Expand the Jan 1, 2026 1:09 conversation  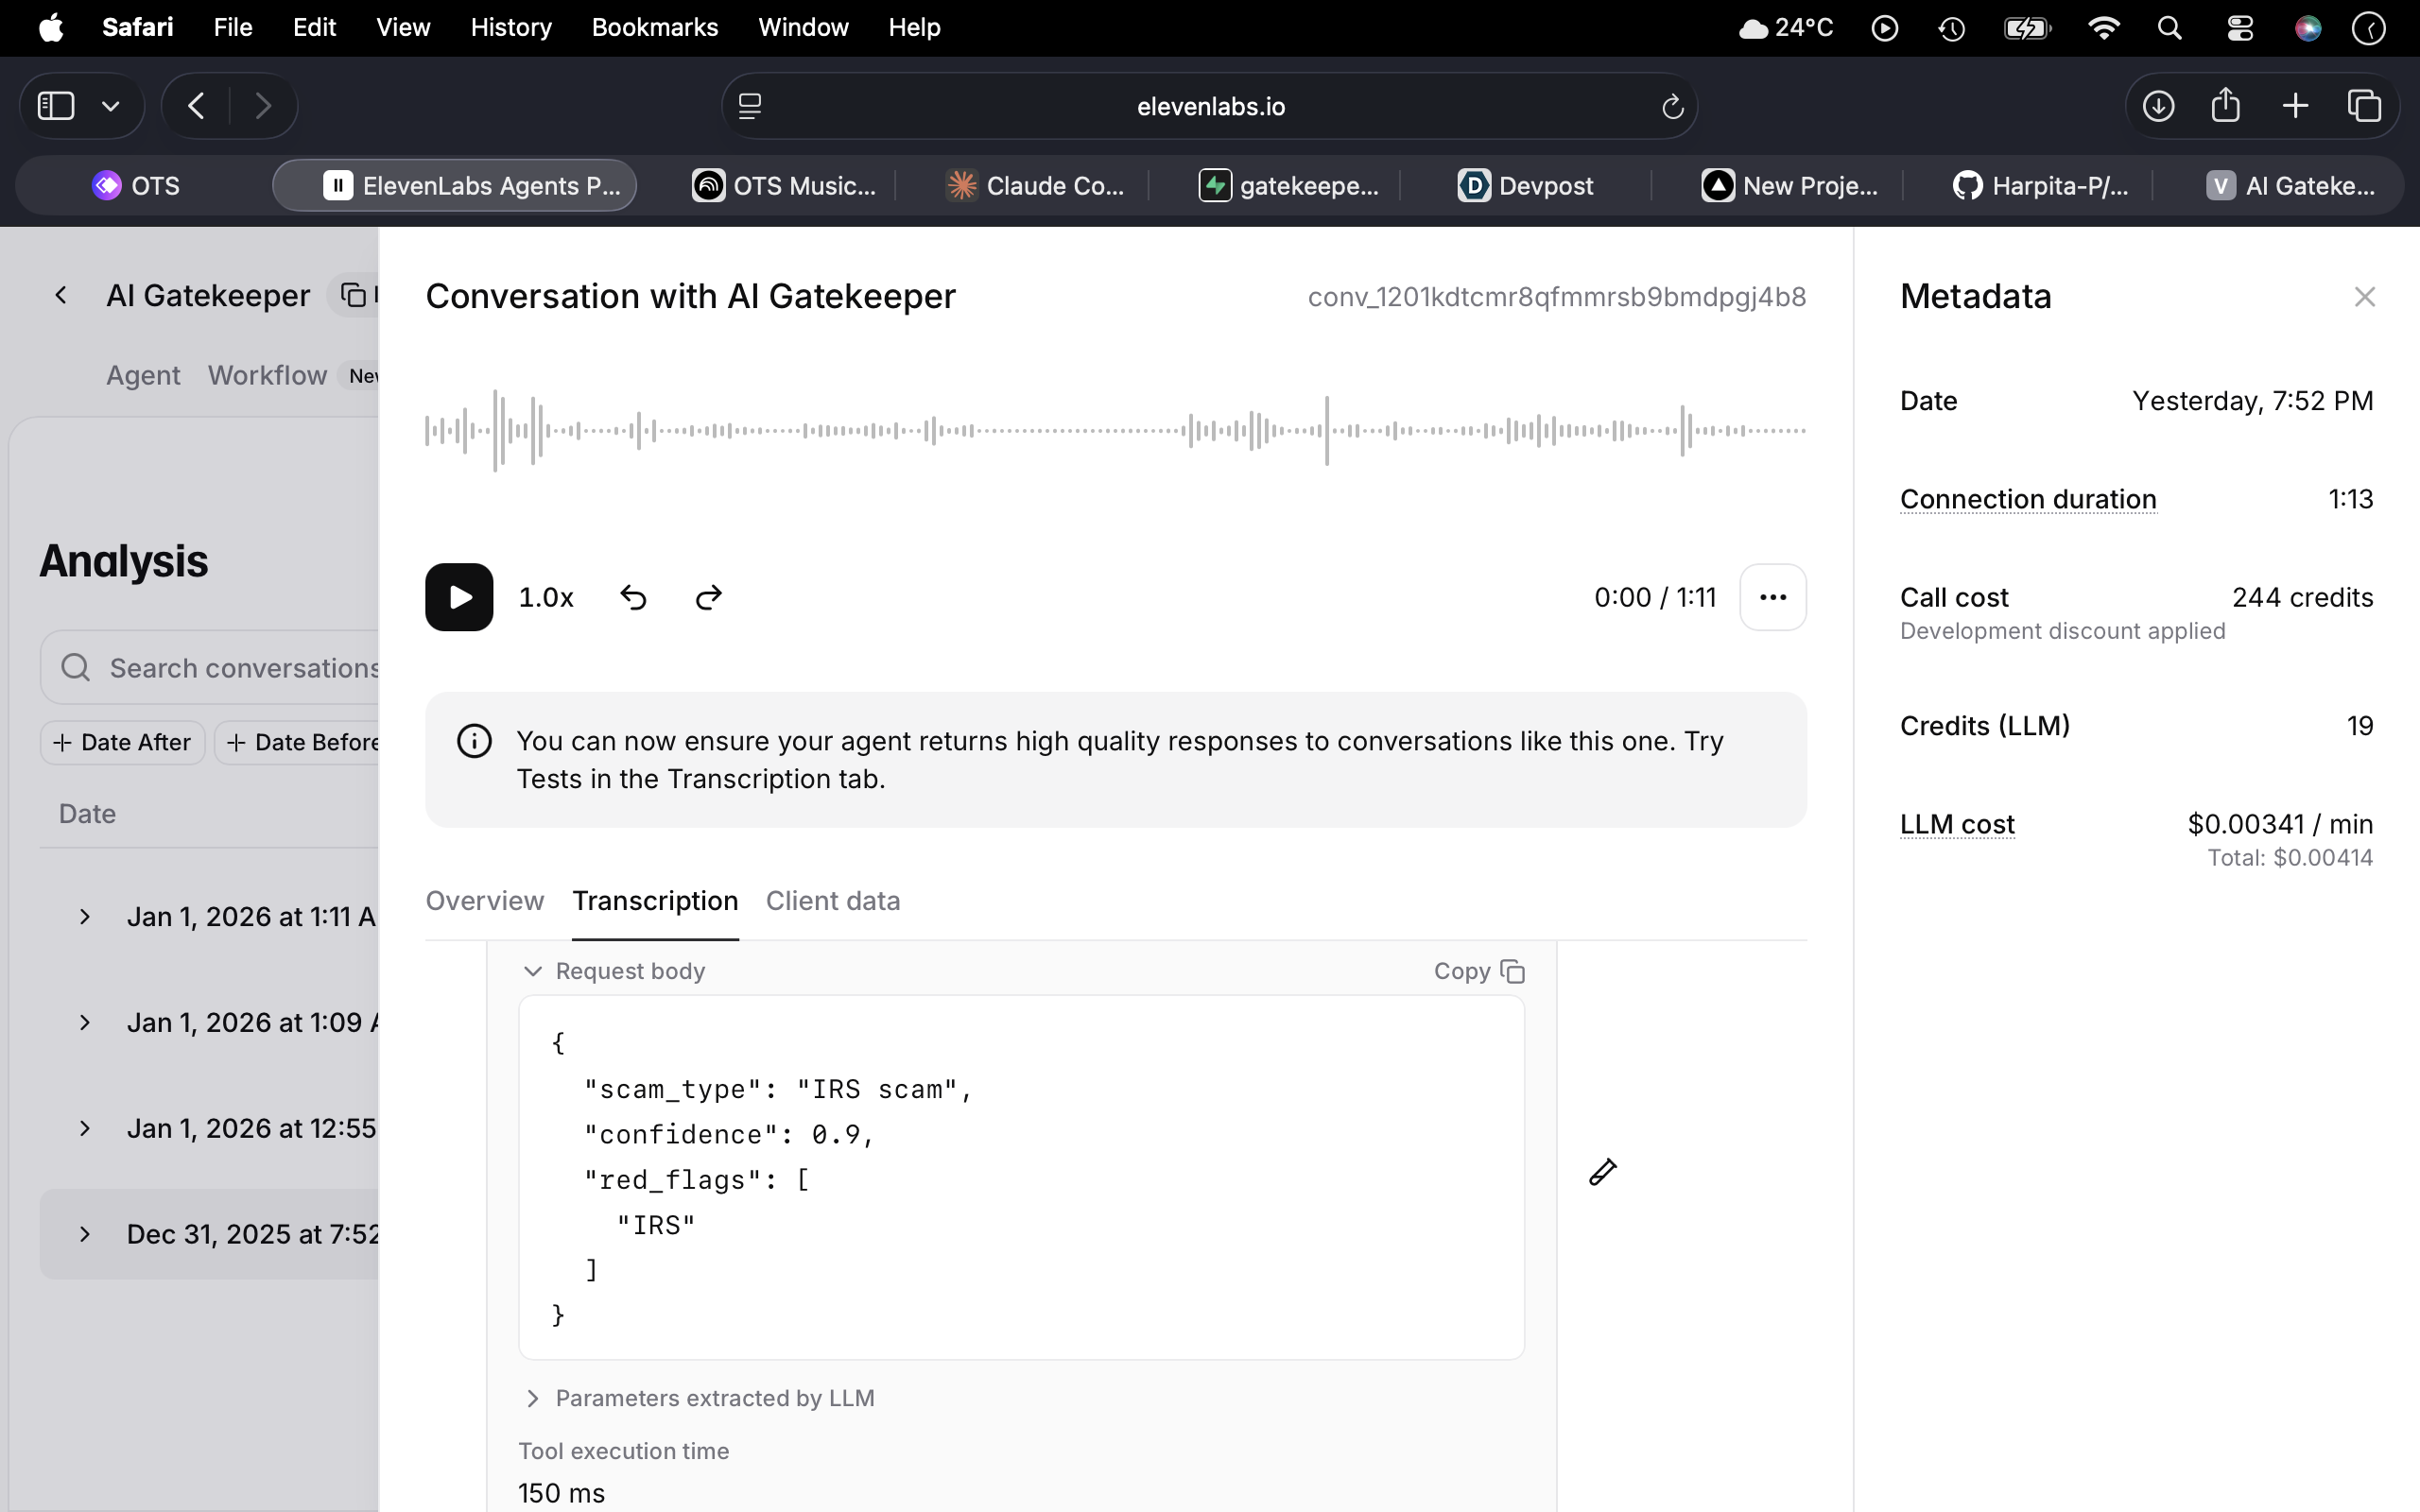click(85, 1022)
